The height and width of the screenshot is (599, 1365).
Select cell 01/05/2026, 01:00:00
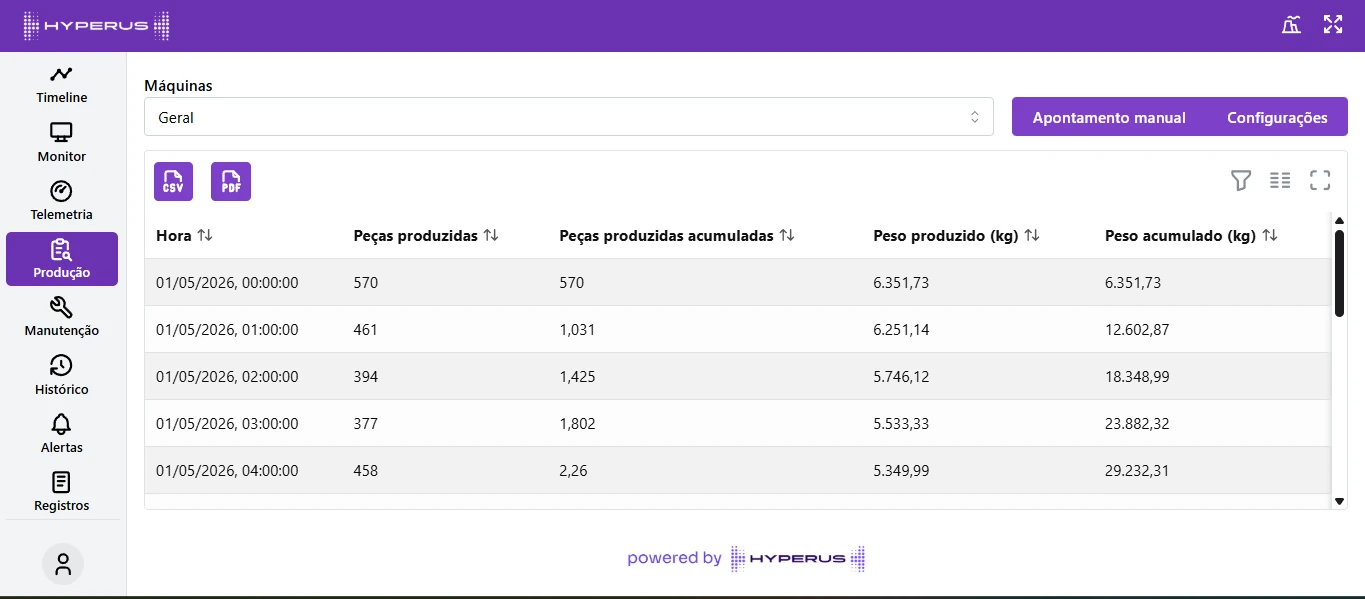click(x=227, y=330)
